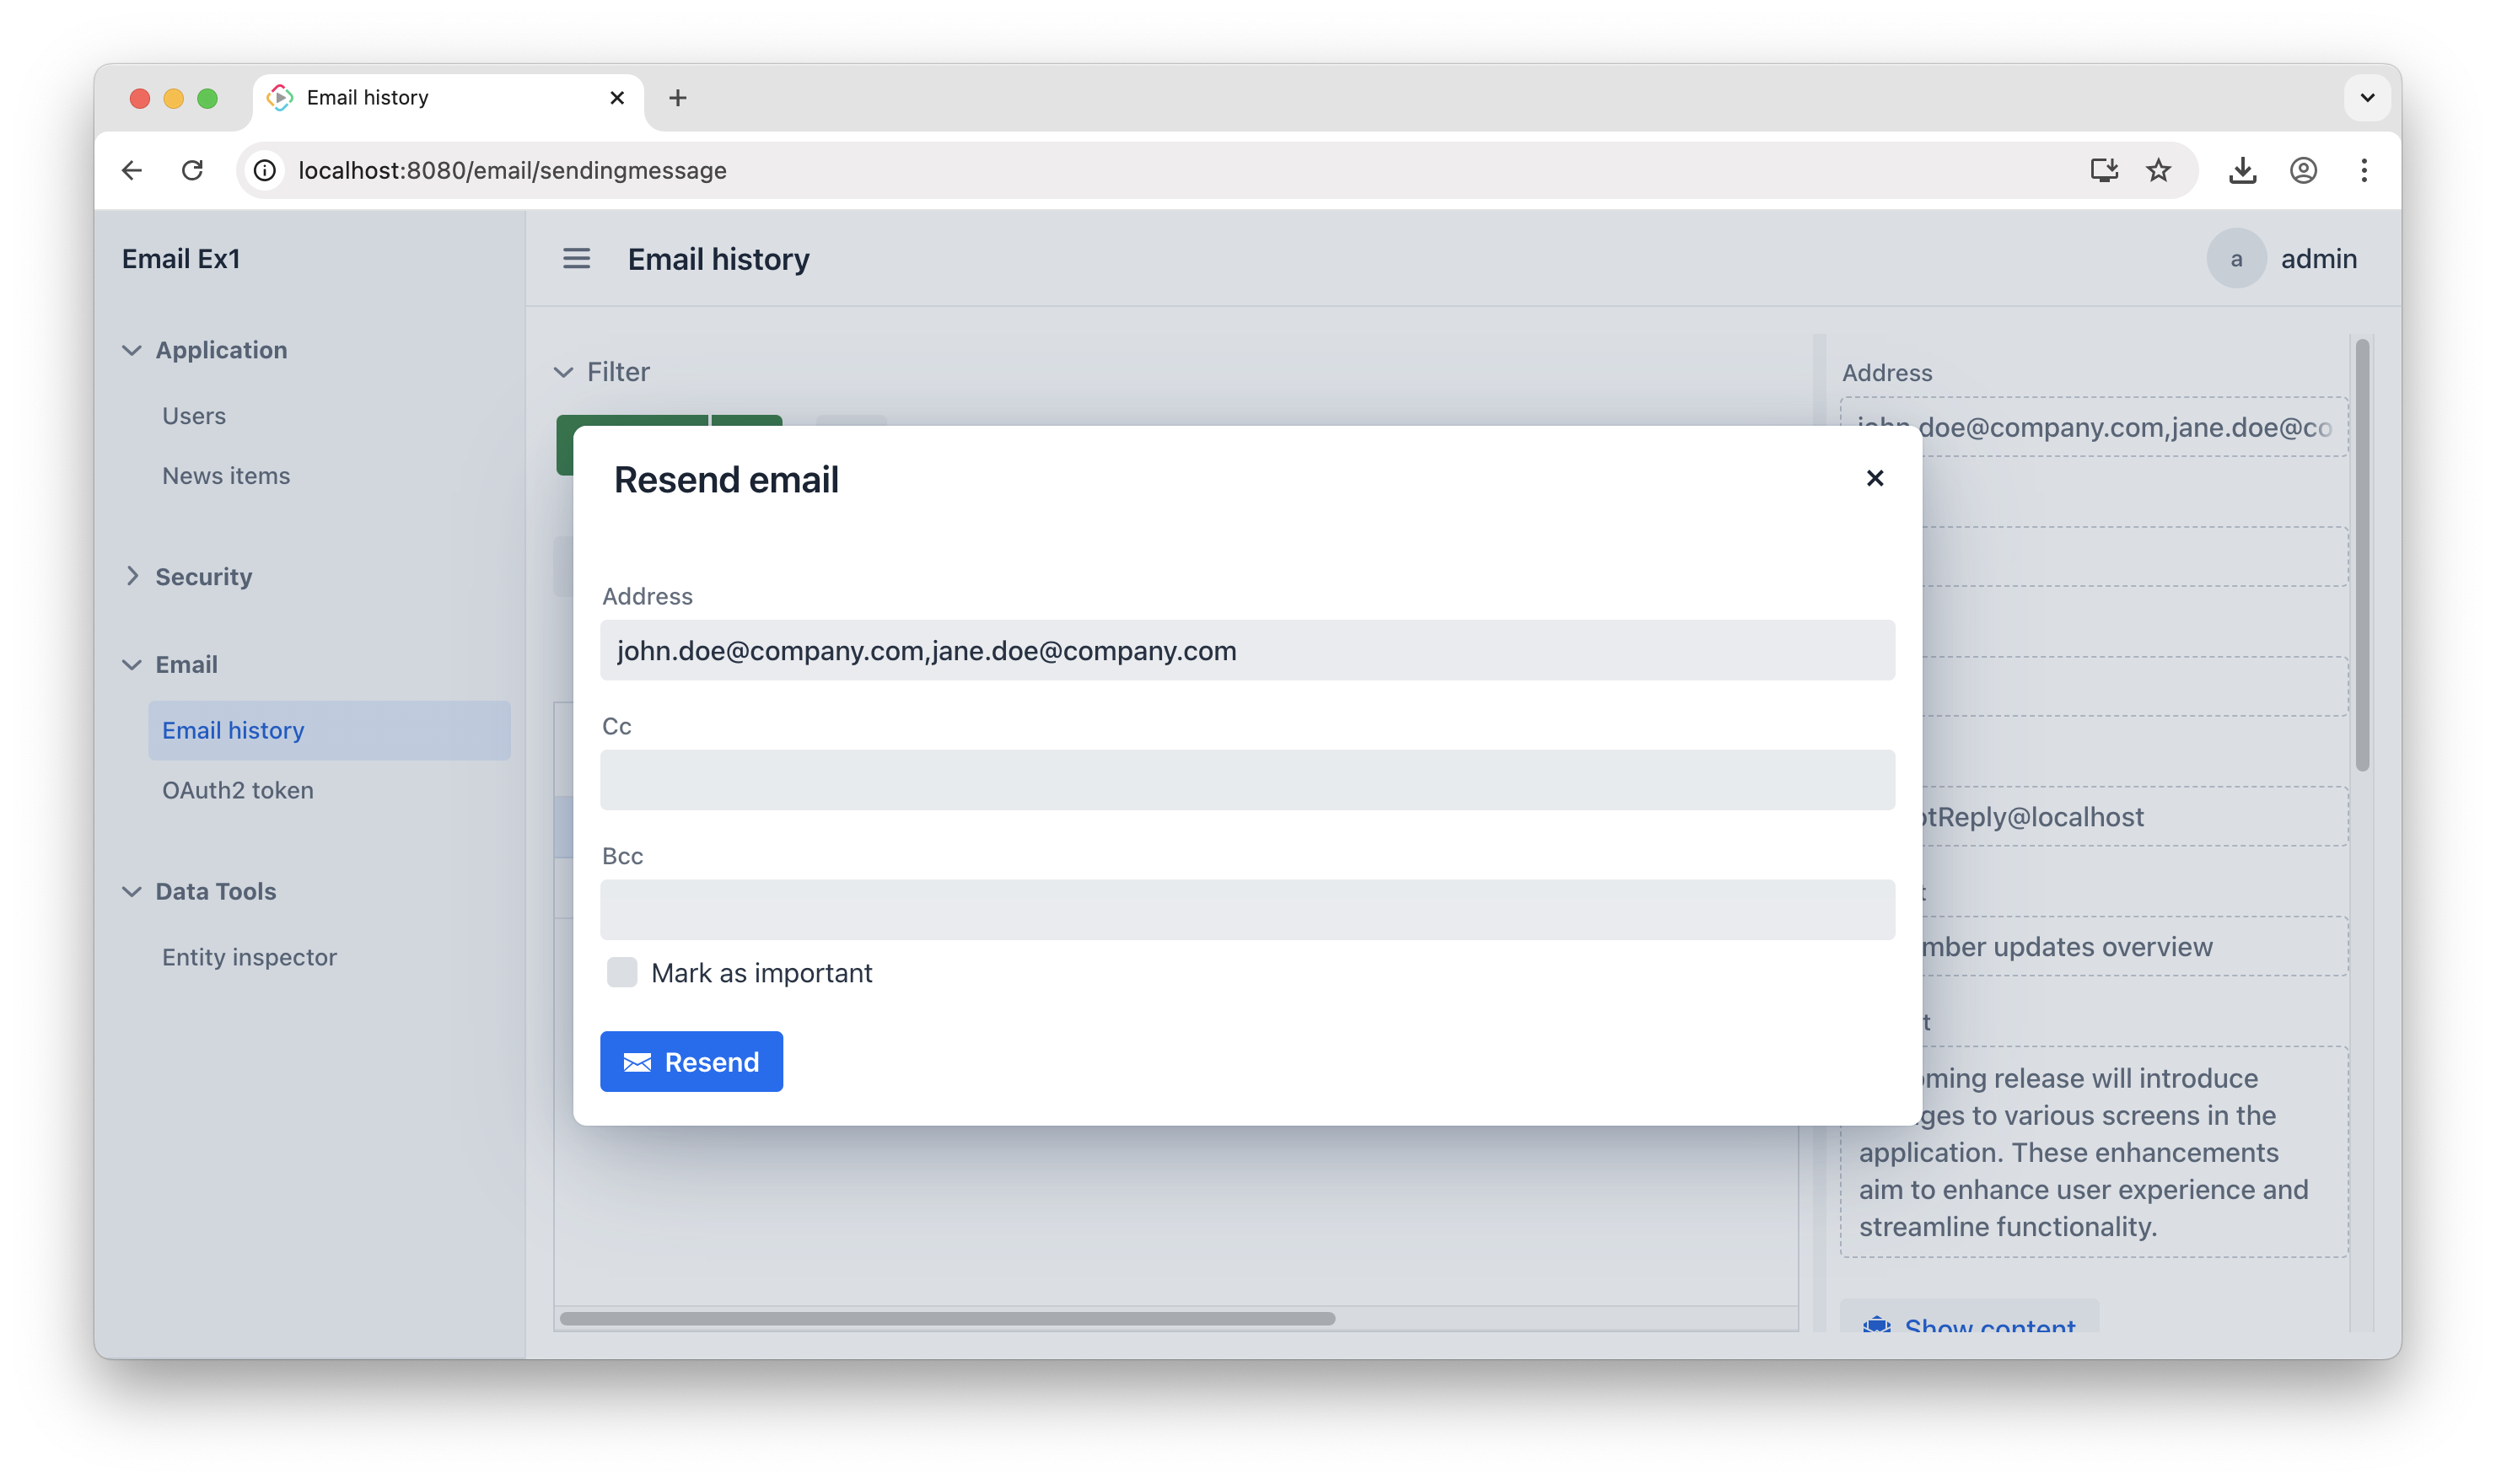Click the Address field in dialog

(1246, 650)
